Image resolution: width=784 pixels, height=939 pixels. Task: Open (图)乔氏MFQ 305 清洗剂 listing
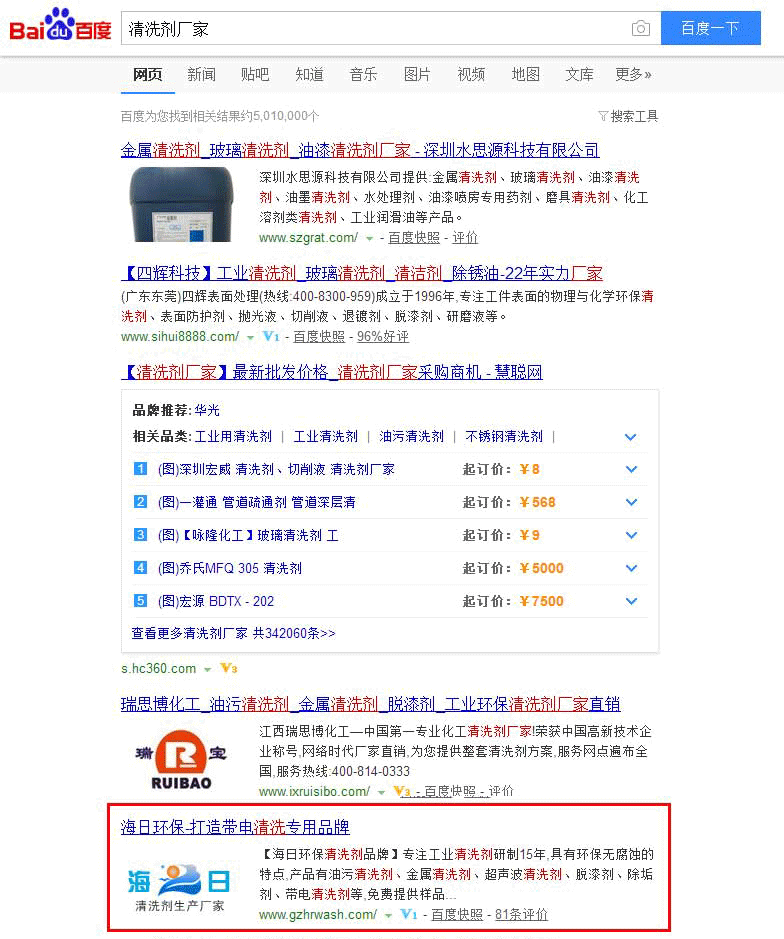click(229, 568)
